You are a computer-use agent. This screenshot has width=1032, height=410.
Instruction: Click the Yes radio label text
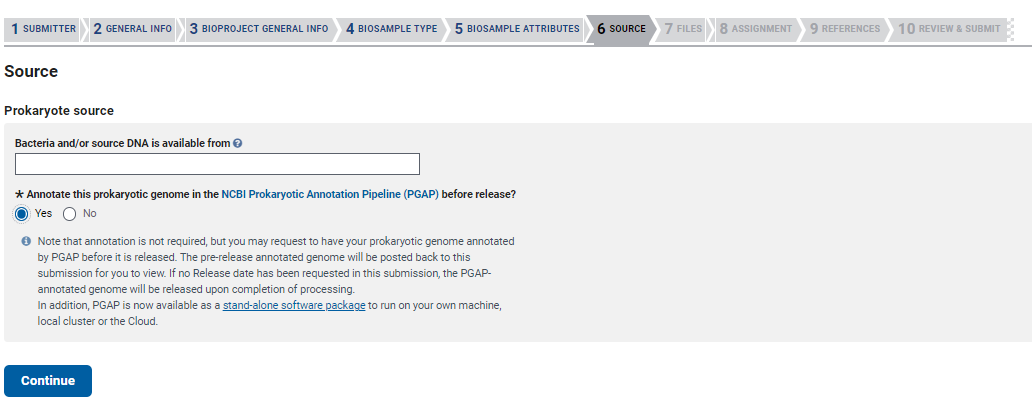pos(43,214)
